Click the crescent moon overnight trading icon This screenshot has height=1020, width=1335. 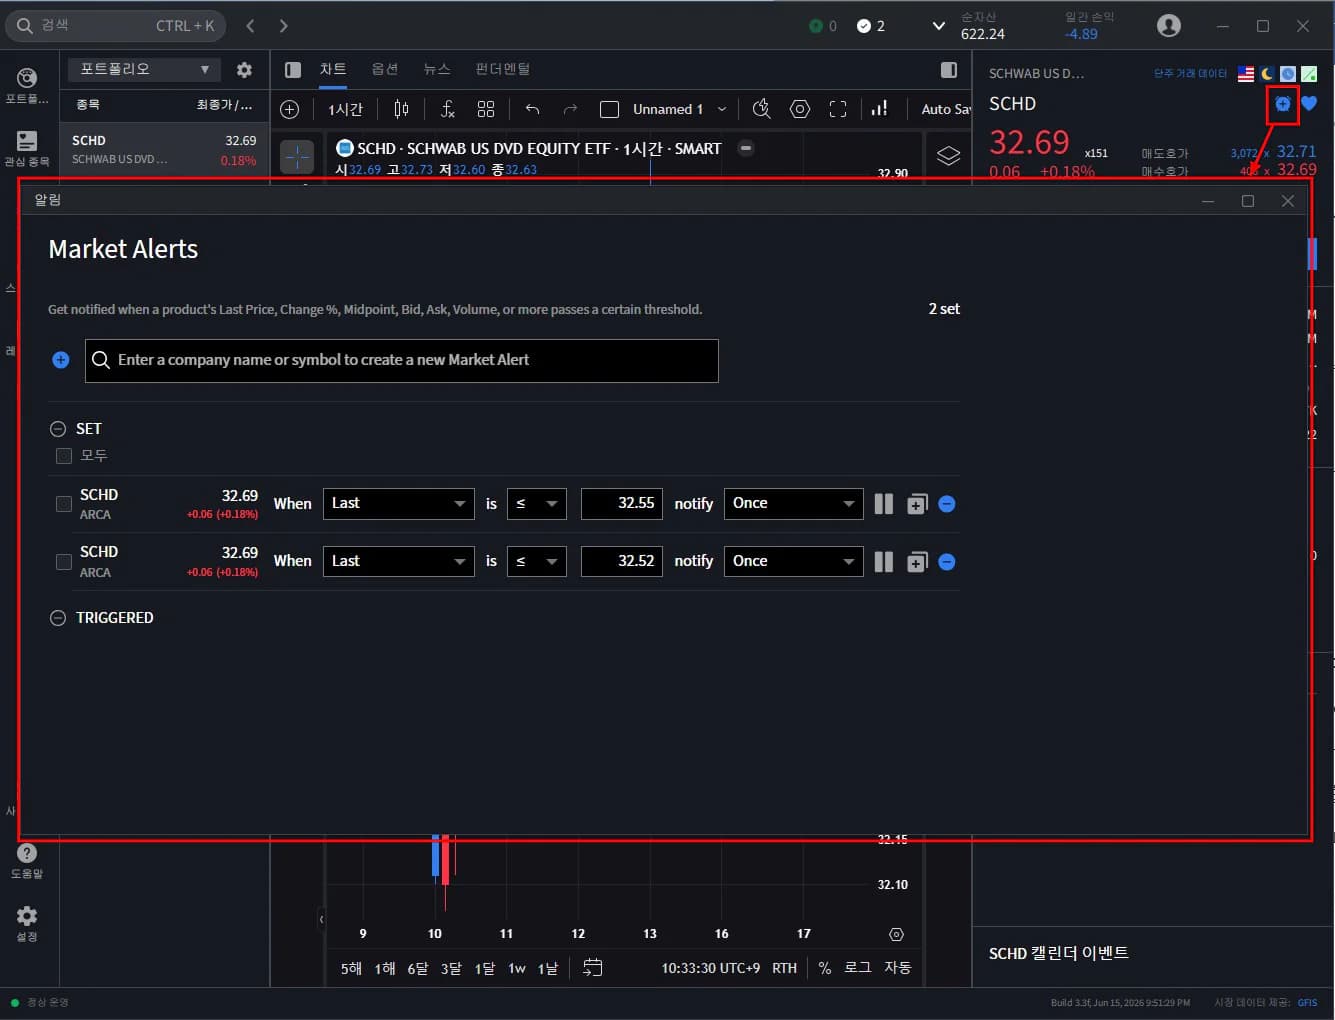click(1267, 73)
